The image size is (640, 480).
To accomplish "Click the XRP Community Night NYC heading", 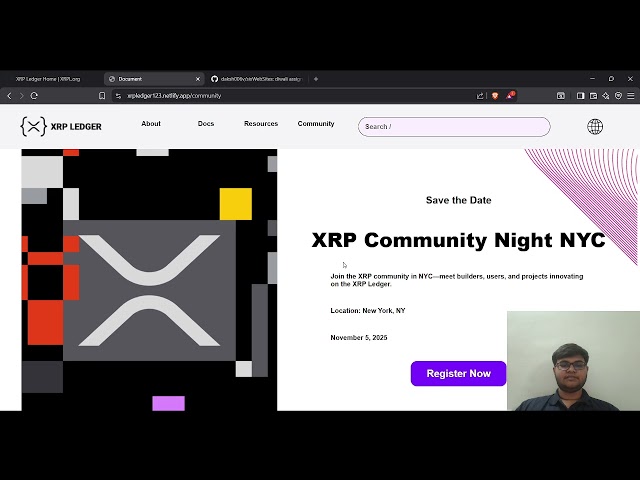I will [458, 240].
